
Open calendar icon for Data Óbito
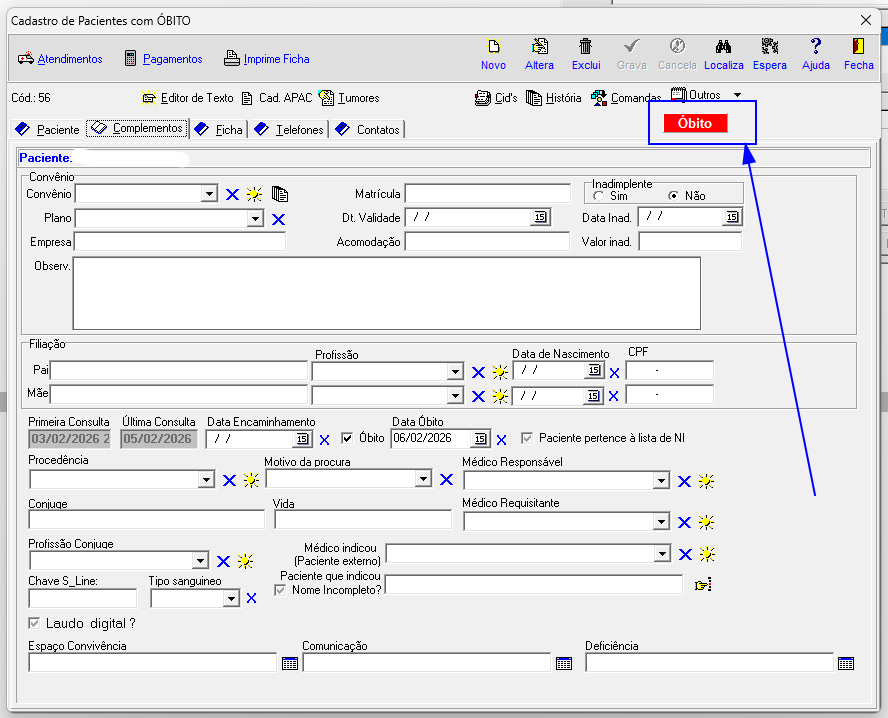(480, 438)
